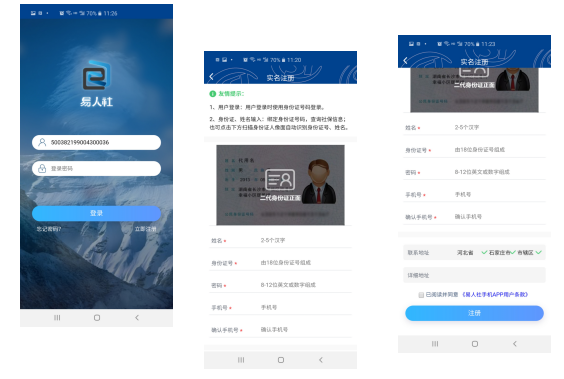
Task: Open the 河北省 province dropdown
Action: (x=472, y=253)
